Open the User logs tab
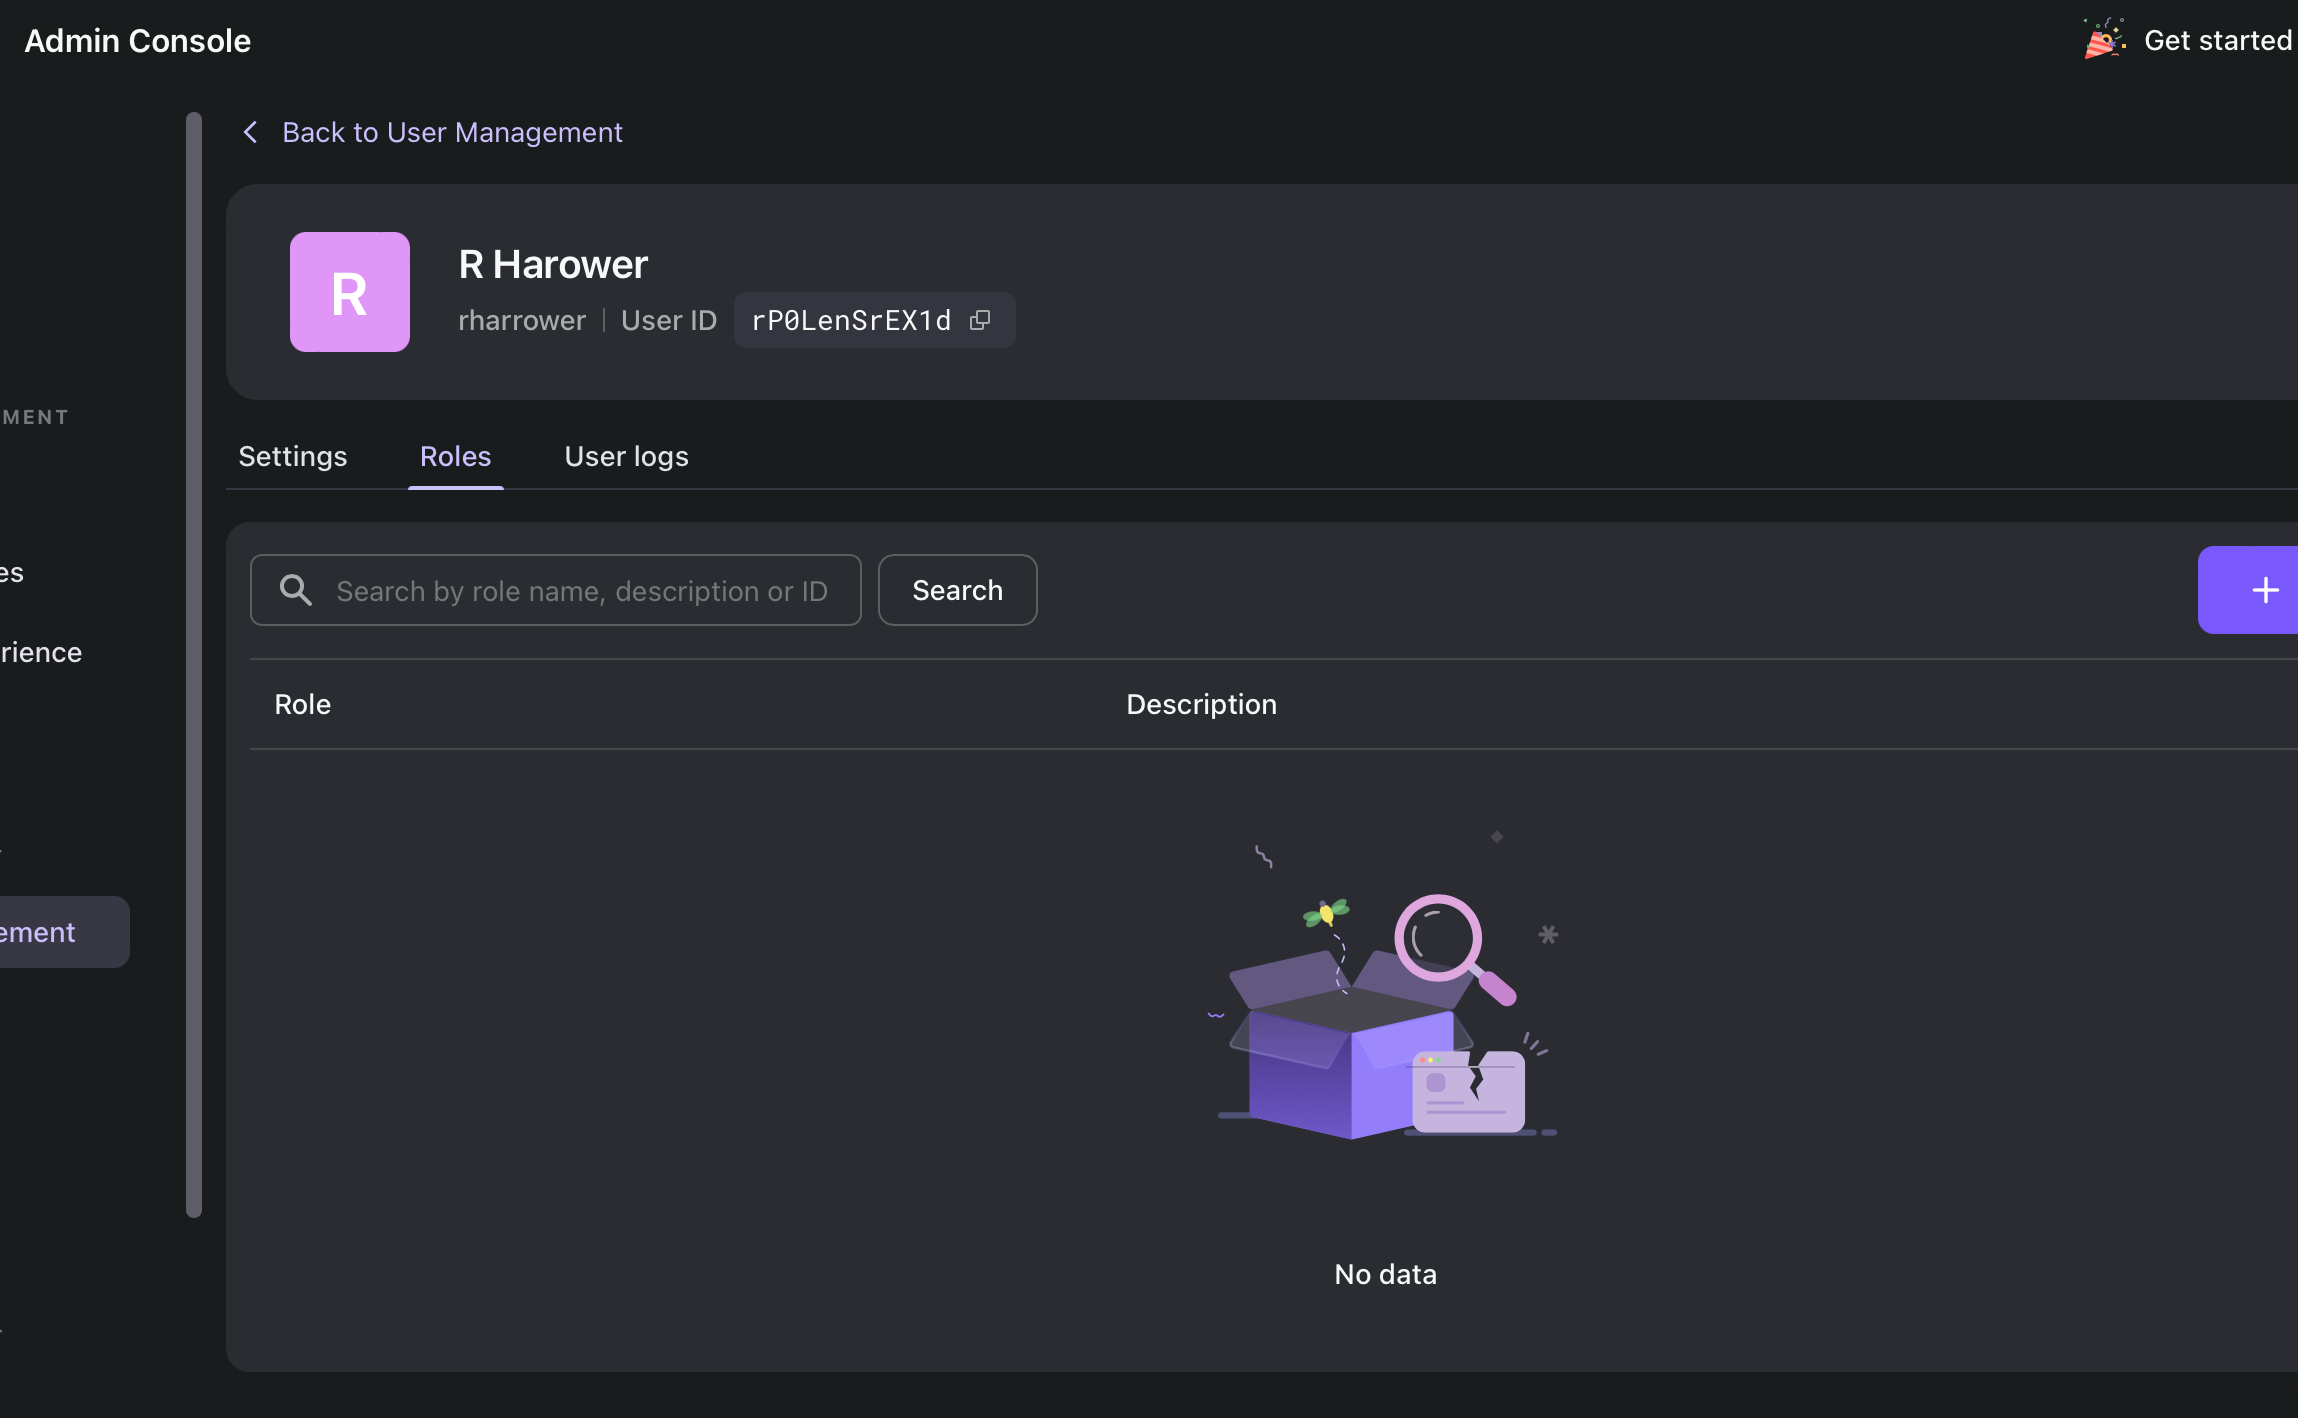The width and height of the screenshot is (2298, 1418). coord(626,456)
